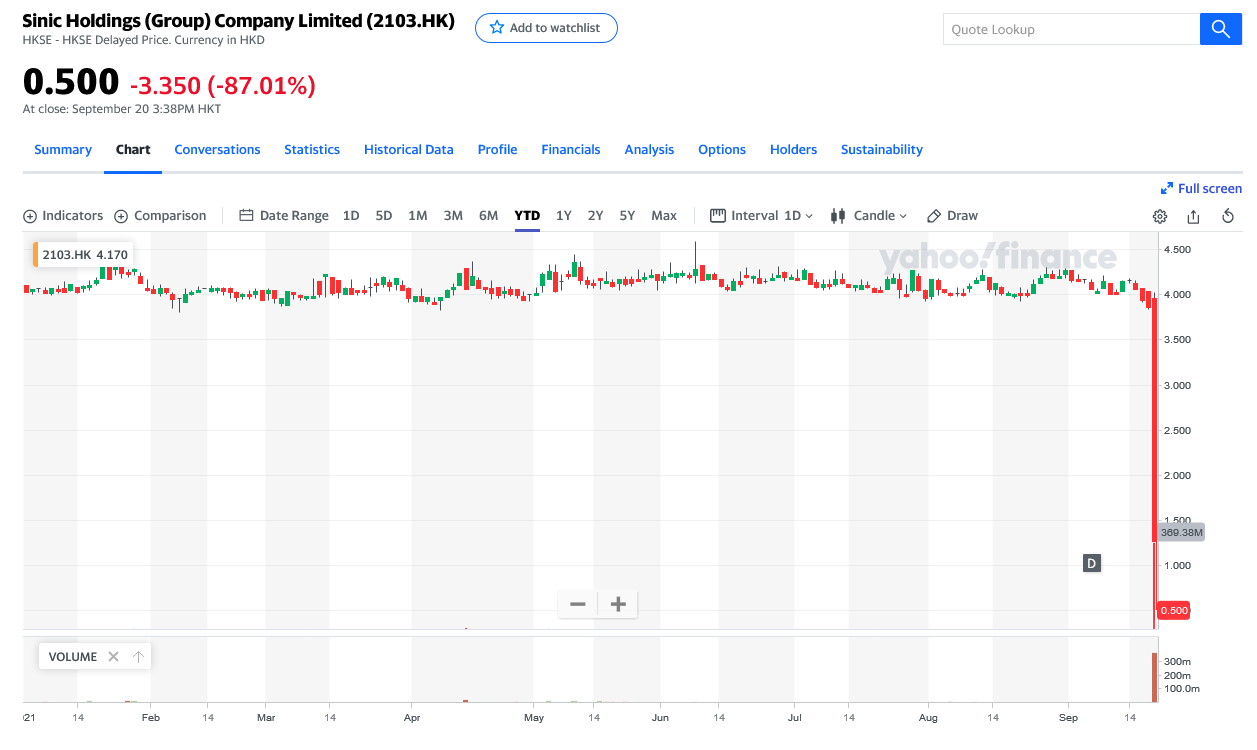
Task: Open the Sustainability tab
Action: (882, 149)
